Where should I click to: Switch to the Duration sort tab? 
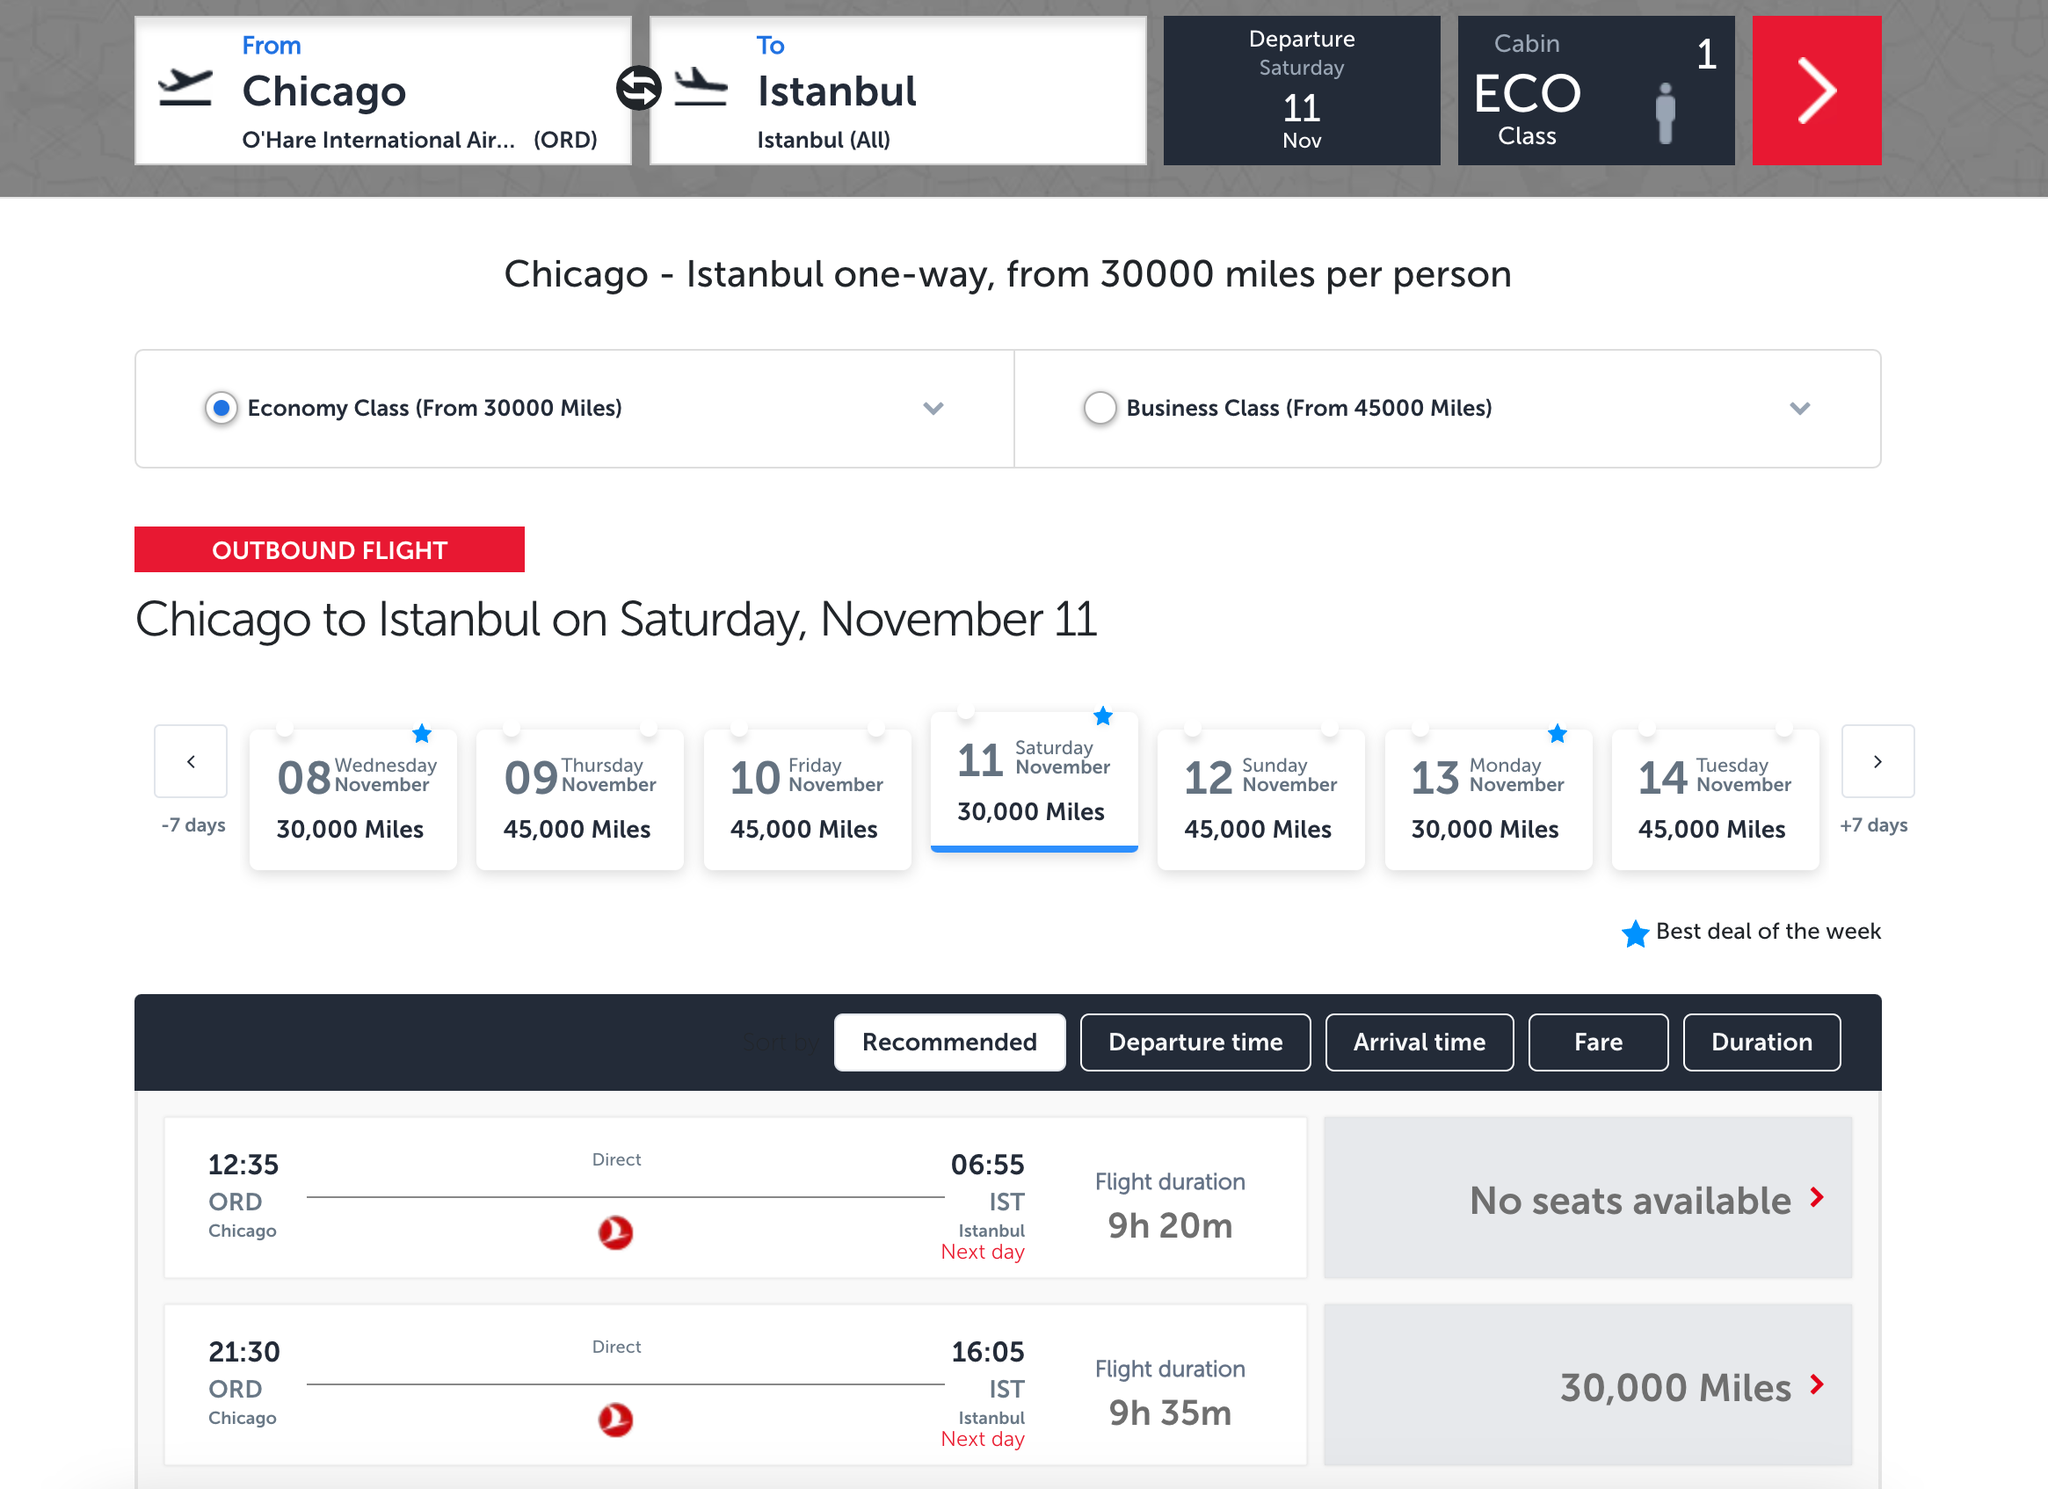coord(1761,1042)
